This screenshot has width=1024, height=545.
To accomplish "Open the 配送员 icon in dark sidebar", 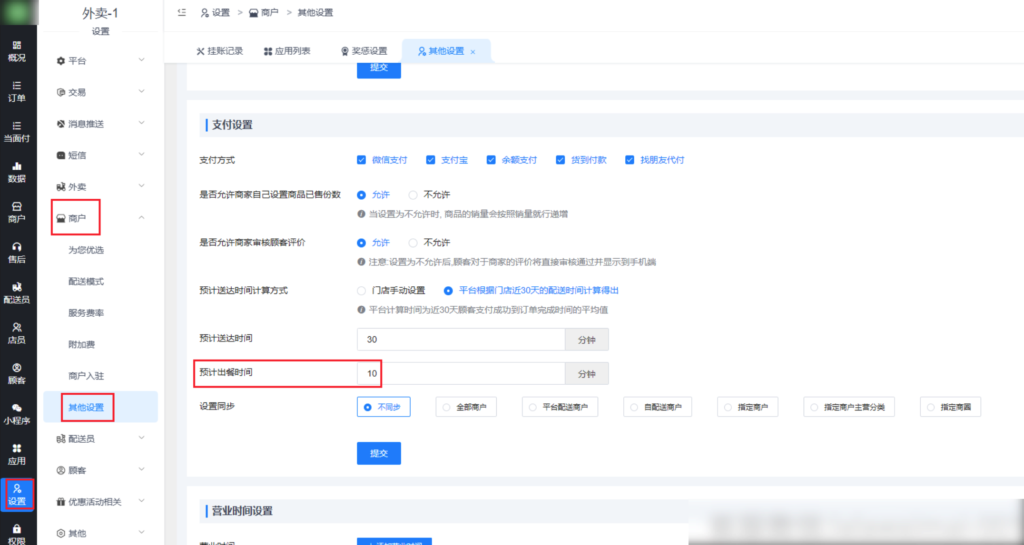I will pyautogui.click(x=17, y=293).
